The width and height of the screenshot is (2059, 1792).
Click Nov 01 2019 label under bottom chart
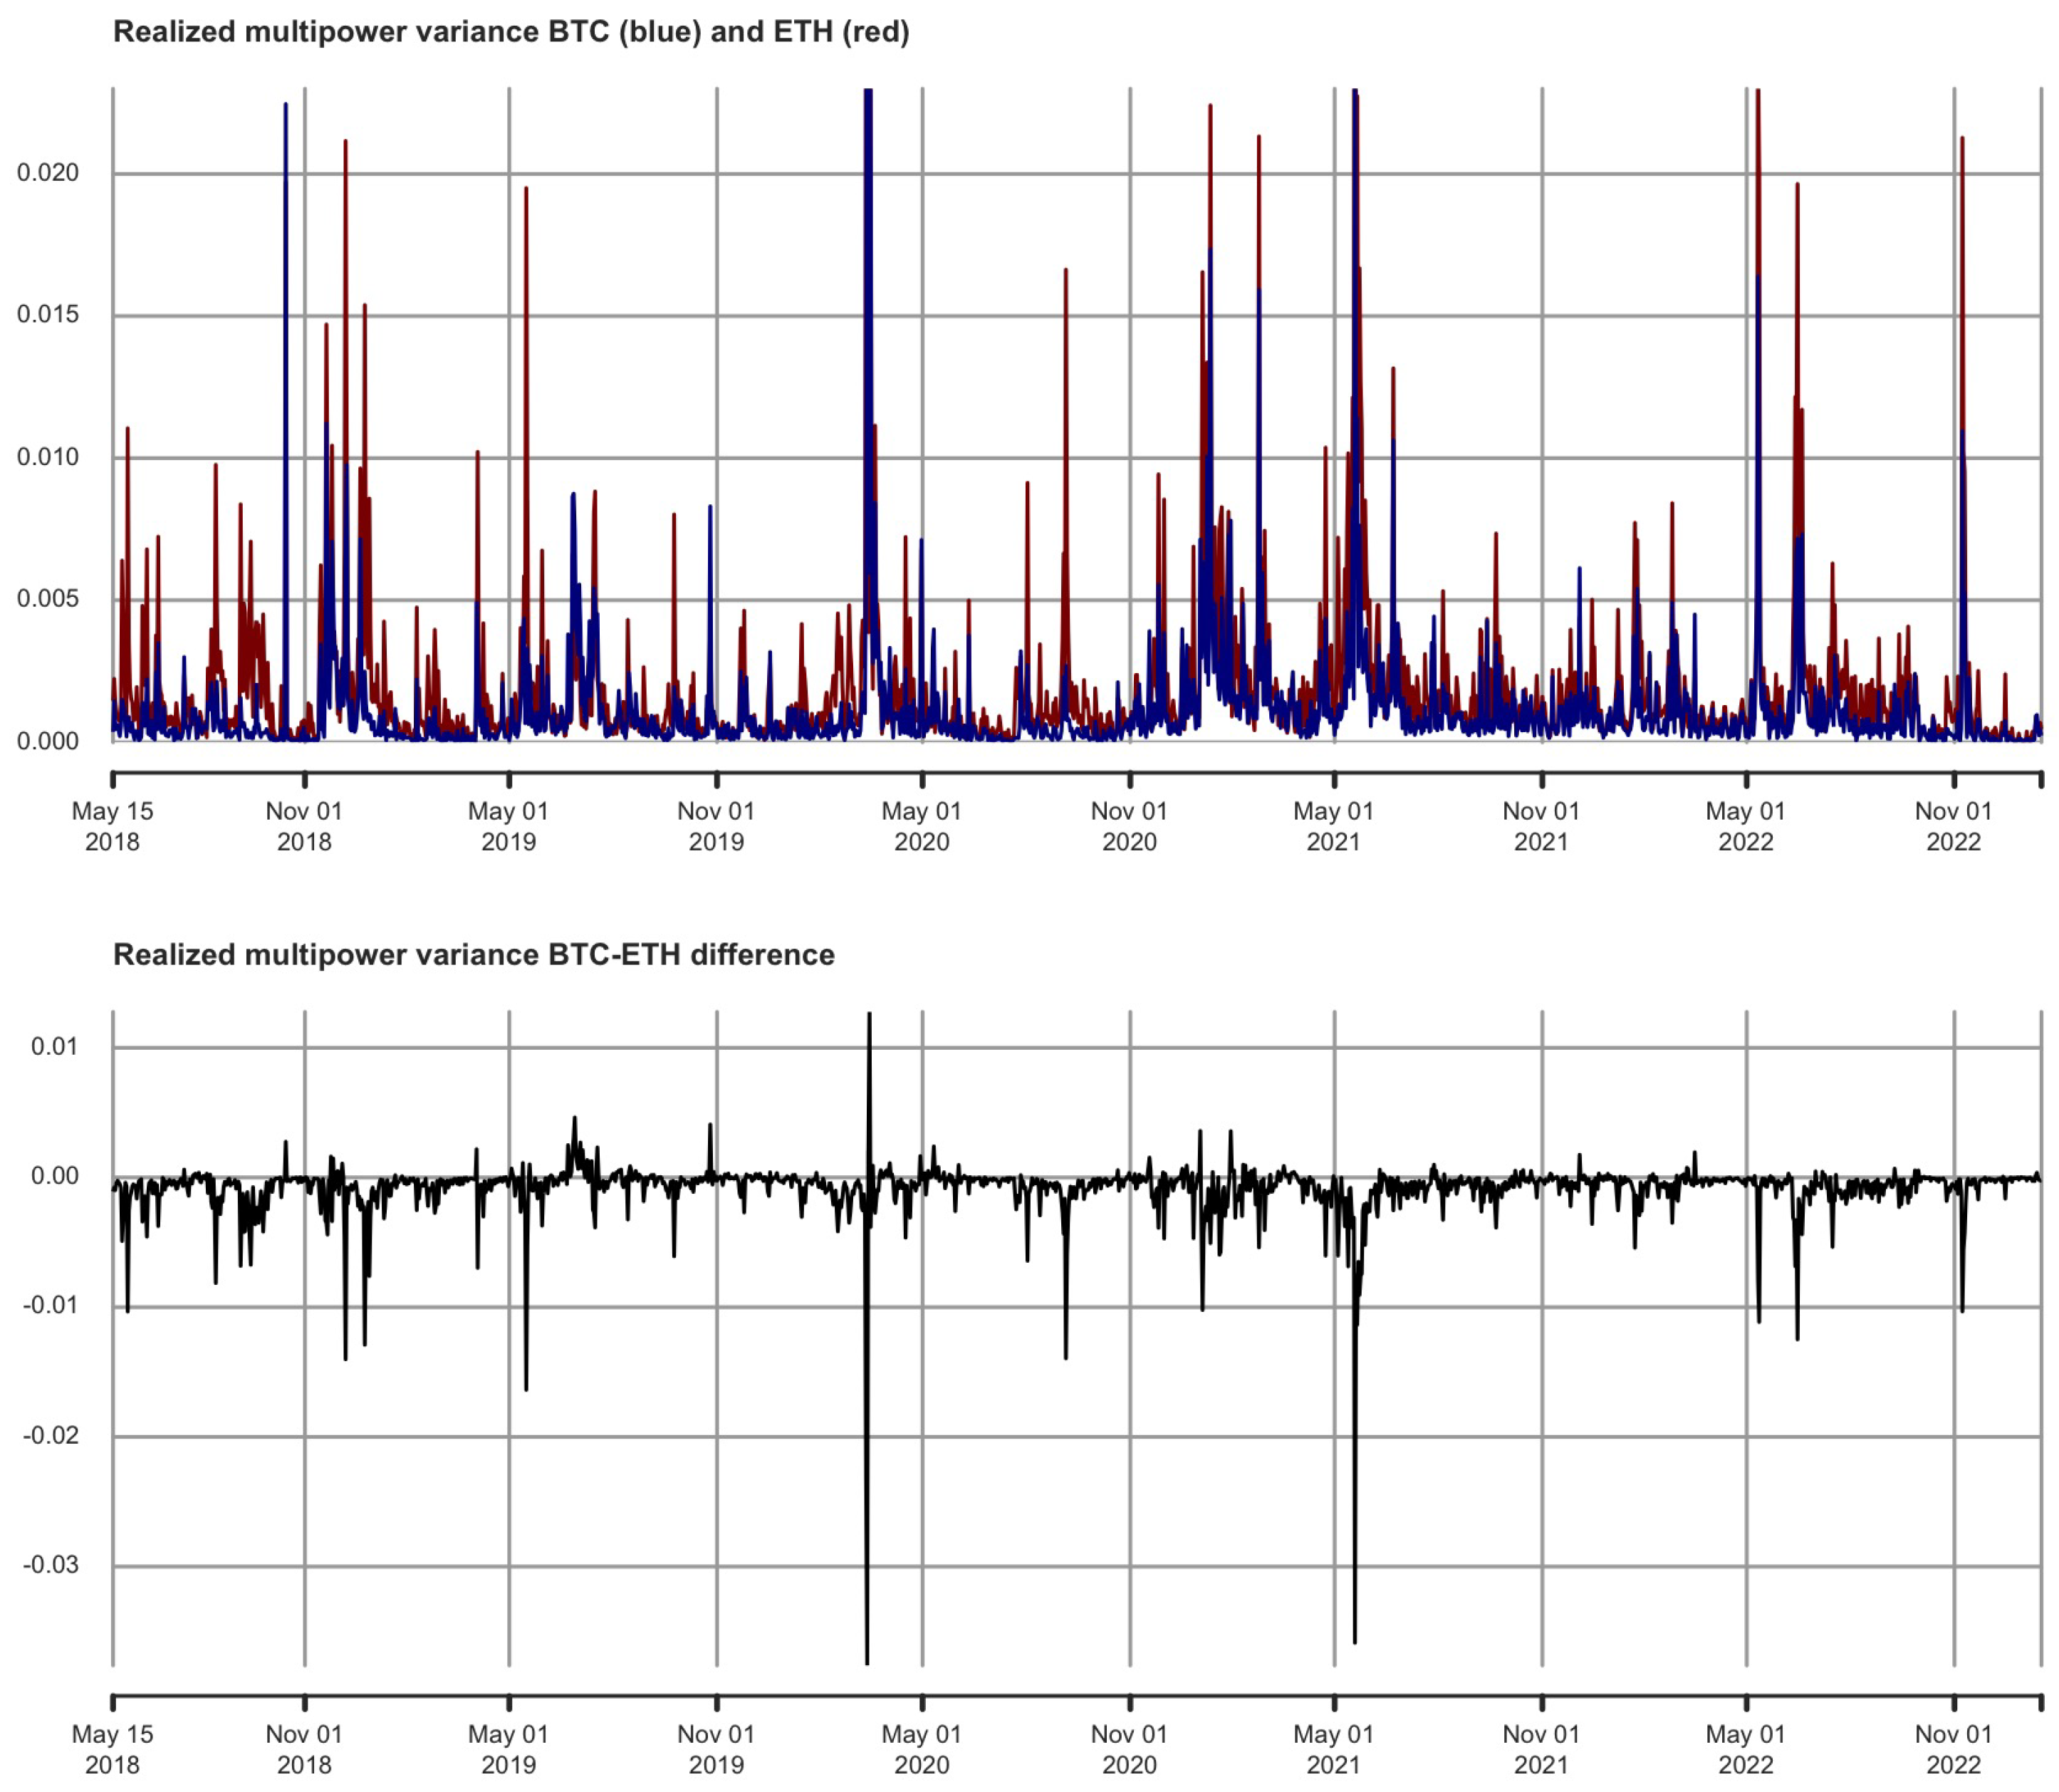(x=716, y=1749)
